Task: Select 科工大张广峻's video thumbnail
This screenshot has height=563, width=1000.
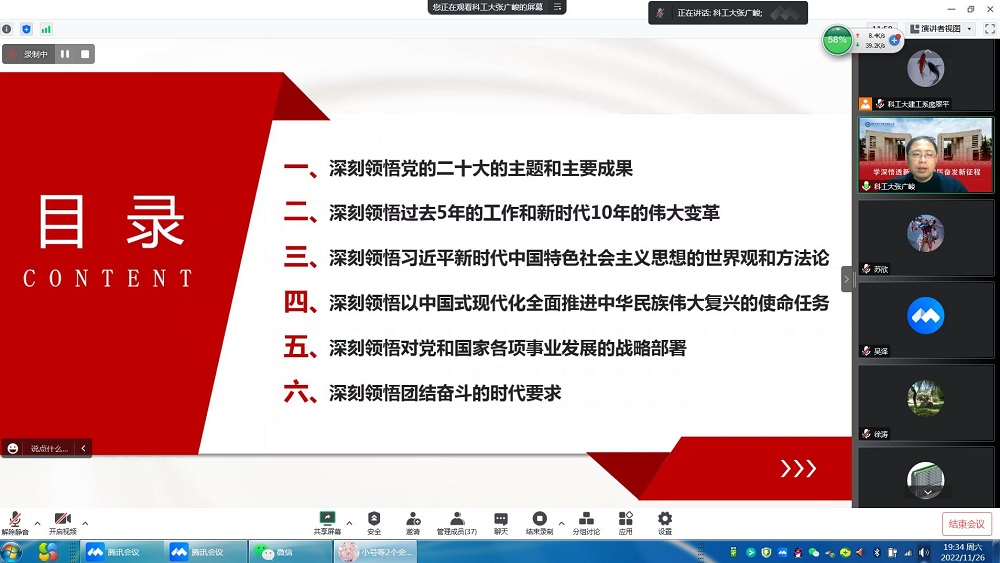Action: click(x=911, y=154)
